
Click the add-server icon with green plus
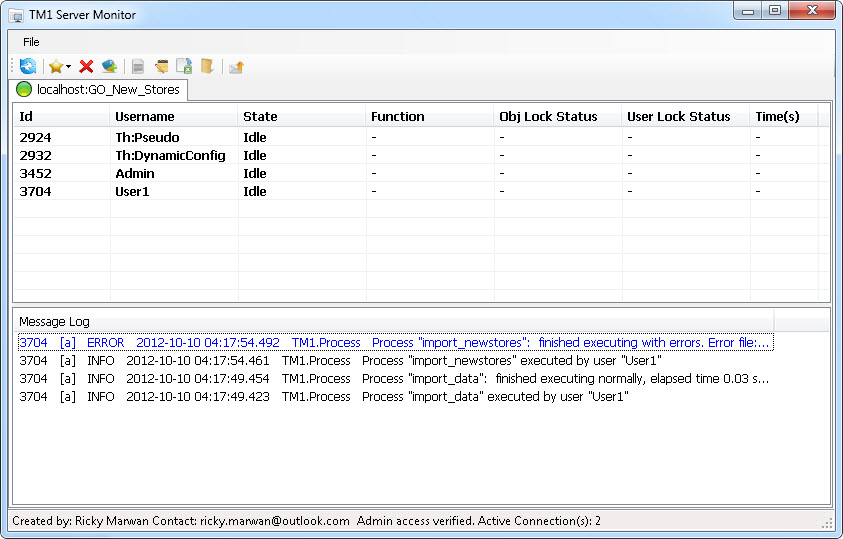tap(109, 66)
